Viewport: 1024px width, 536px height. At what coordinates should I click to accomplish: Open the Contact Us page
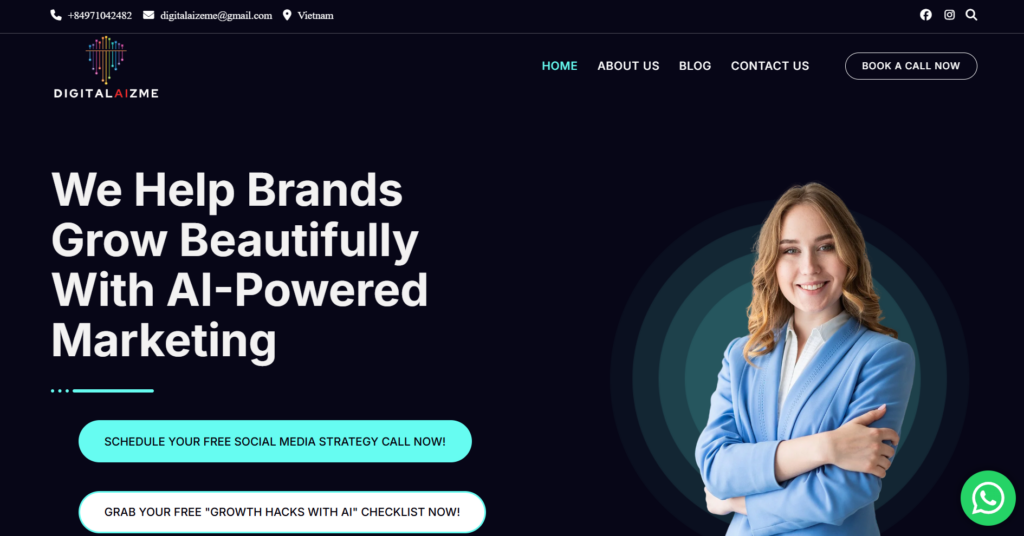tap(770, 66)
